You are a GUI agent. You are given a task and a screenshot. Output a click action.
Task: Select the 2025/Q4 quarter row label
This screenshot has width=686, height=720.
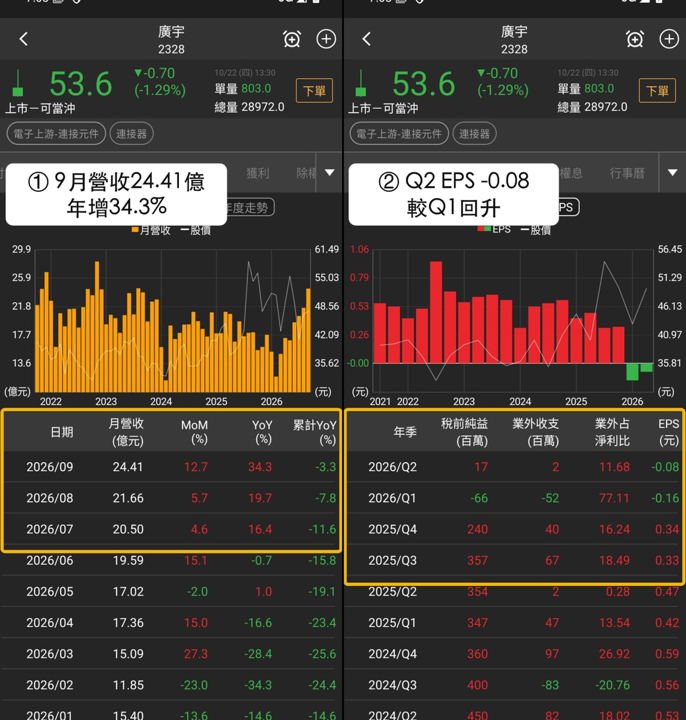pos(393,529)
